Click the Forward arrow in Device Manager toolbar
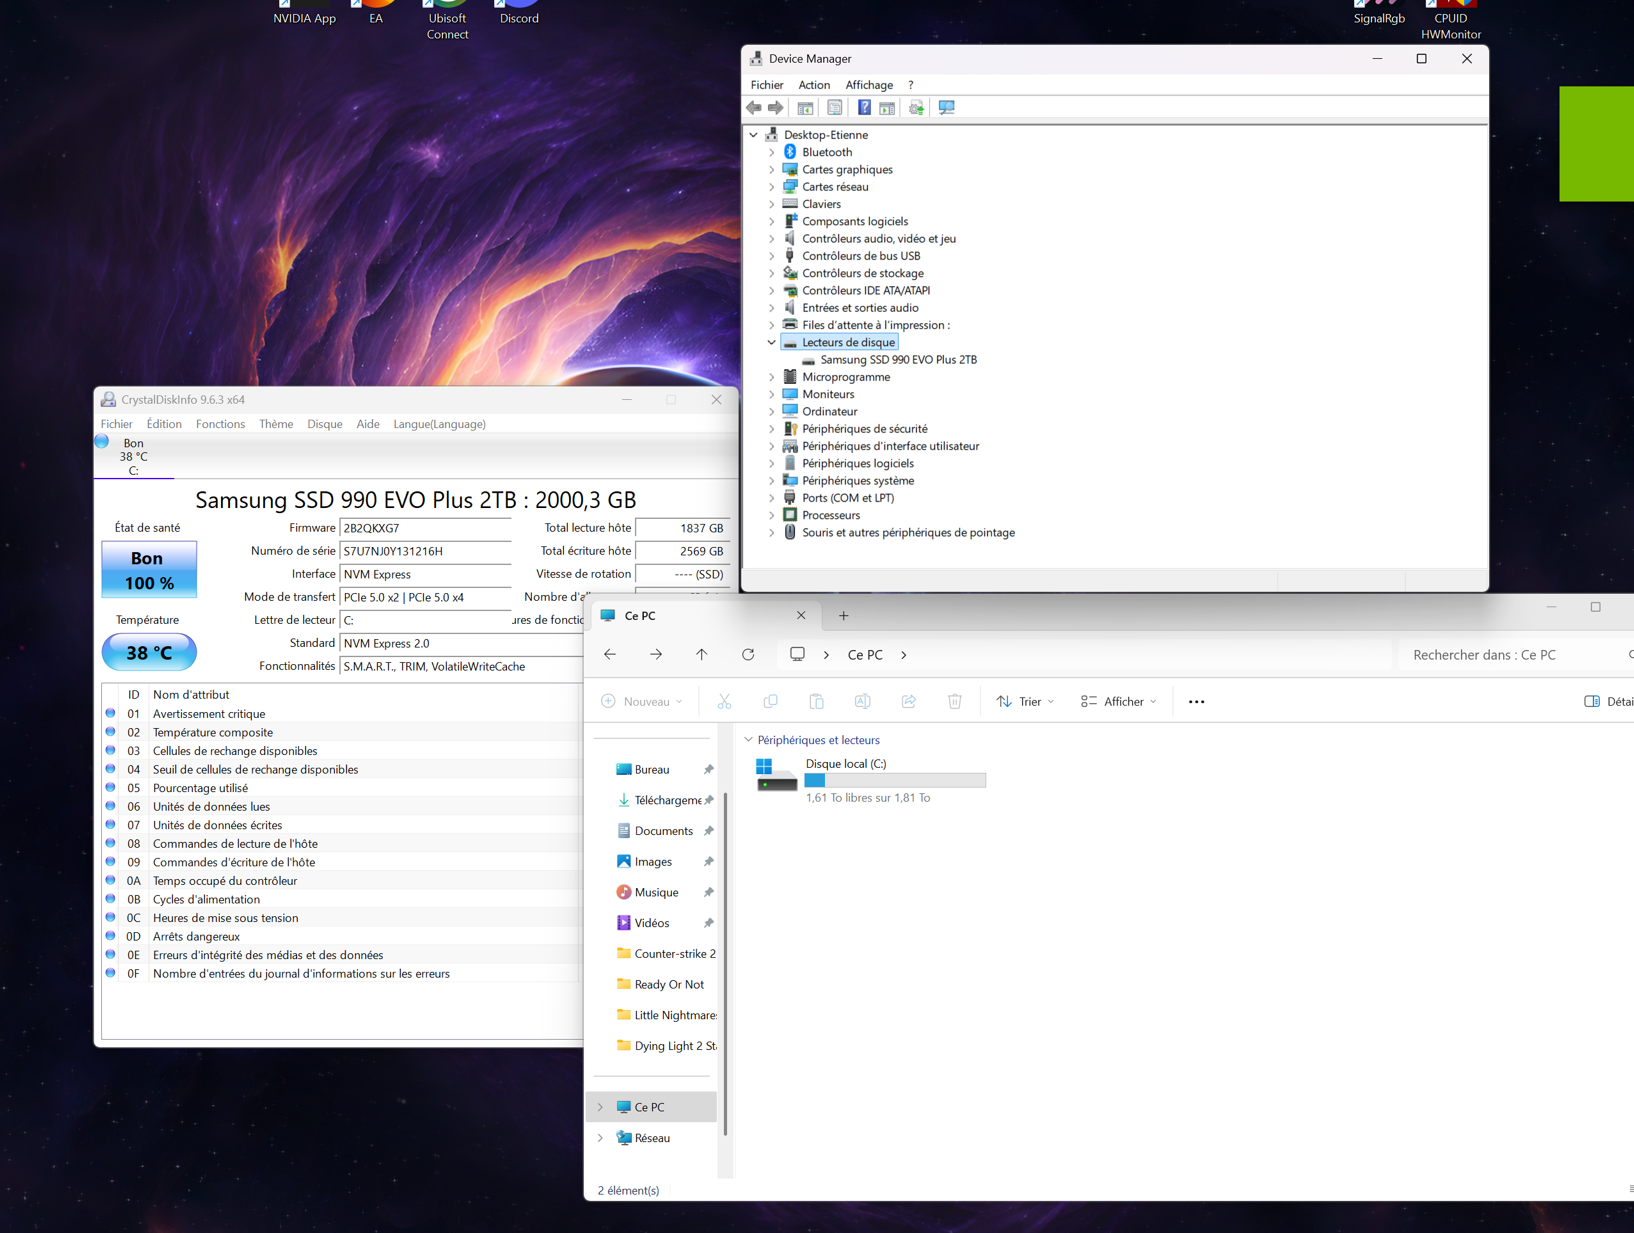Screen dimensions: 1634x1233 (x=775, y=108)
